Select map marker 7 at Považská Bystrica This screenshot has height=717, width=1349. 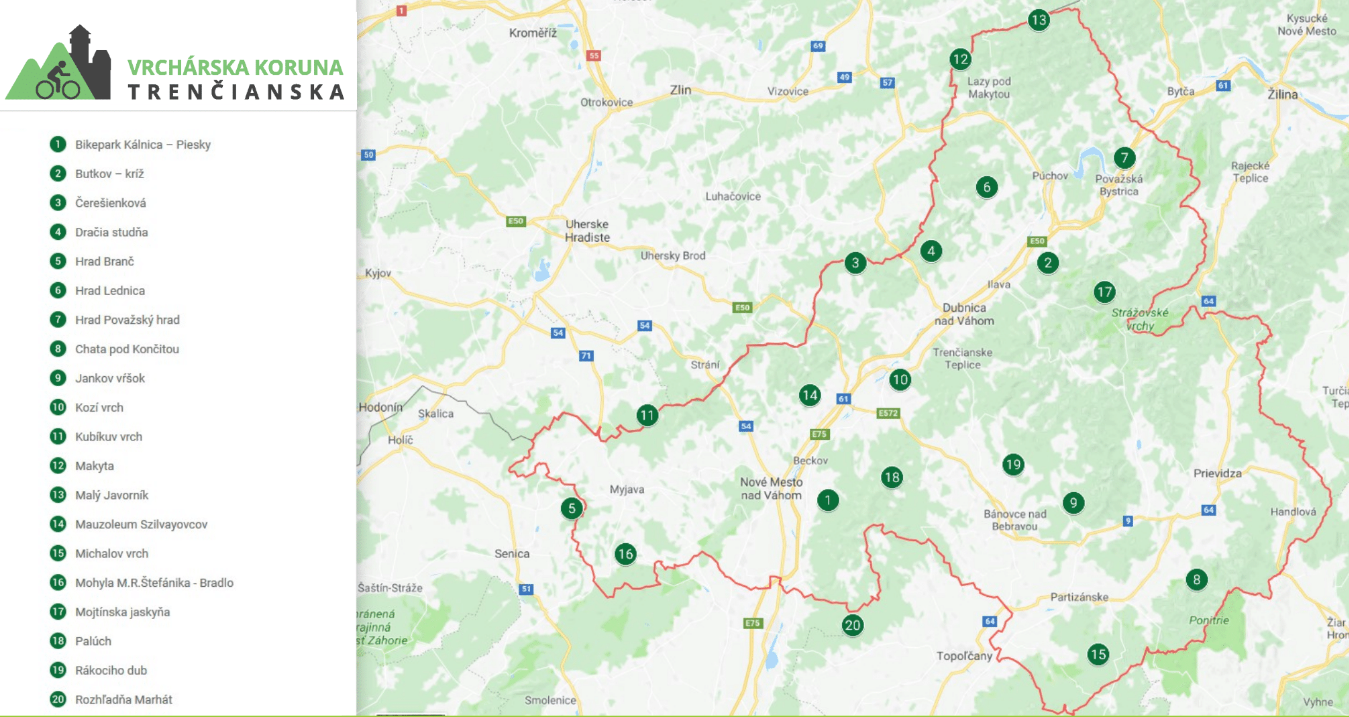click(1125, 158)
